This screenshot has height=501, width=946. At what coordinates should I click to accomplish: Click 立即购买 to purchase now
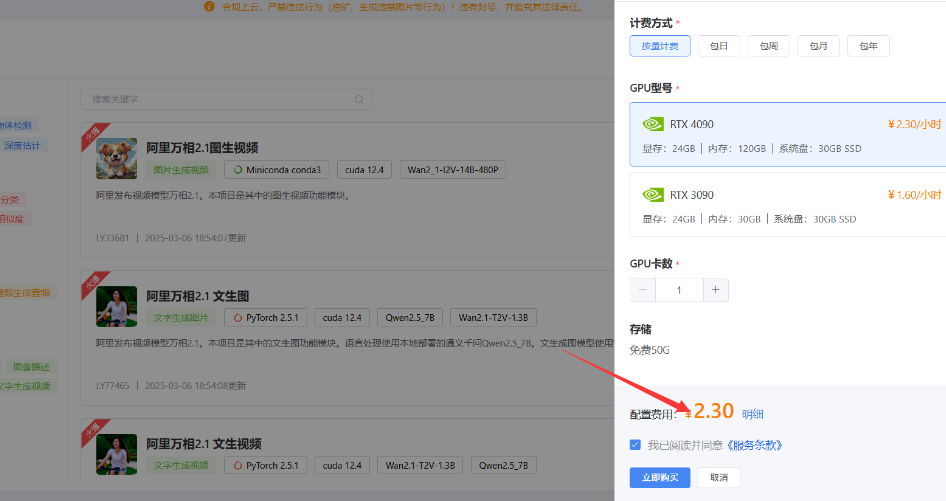(x=660, y=477)
